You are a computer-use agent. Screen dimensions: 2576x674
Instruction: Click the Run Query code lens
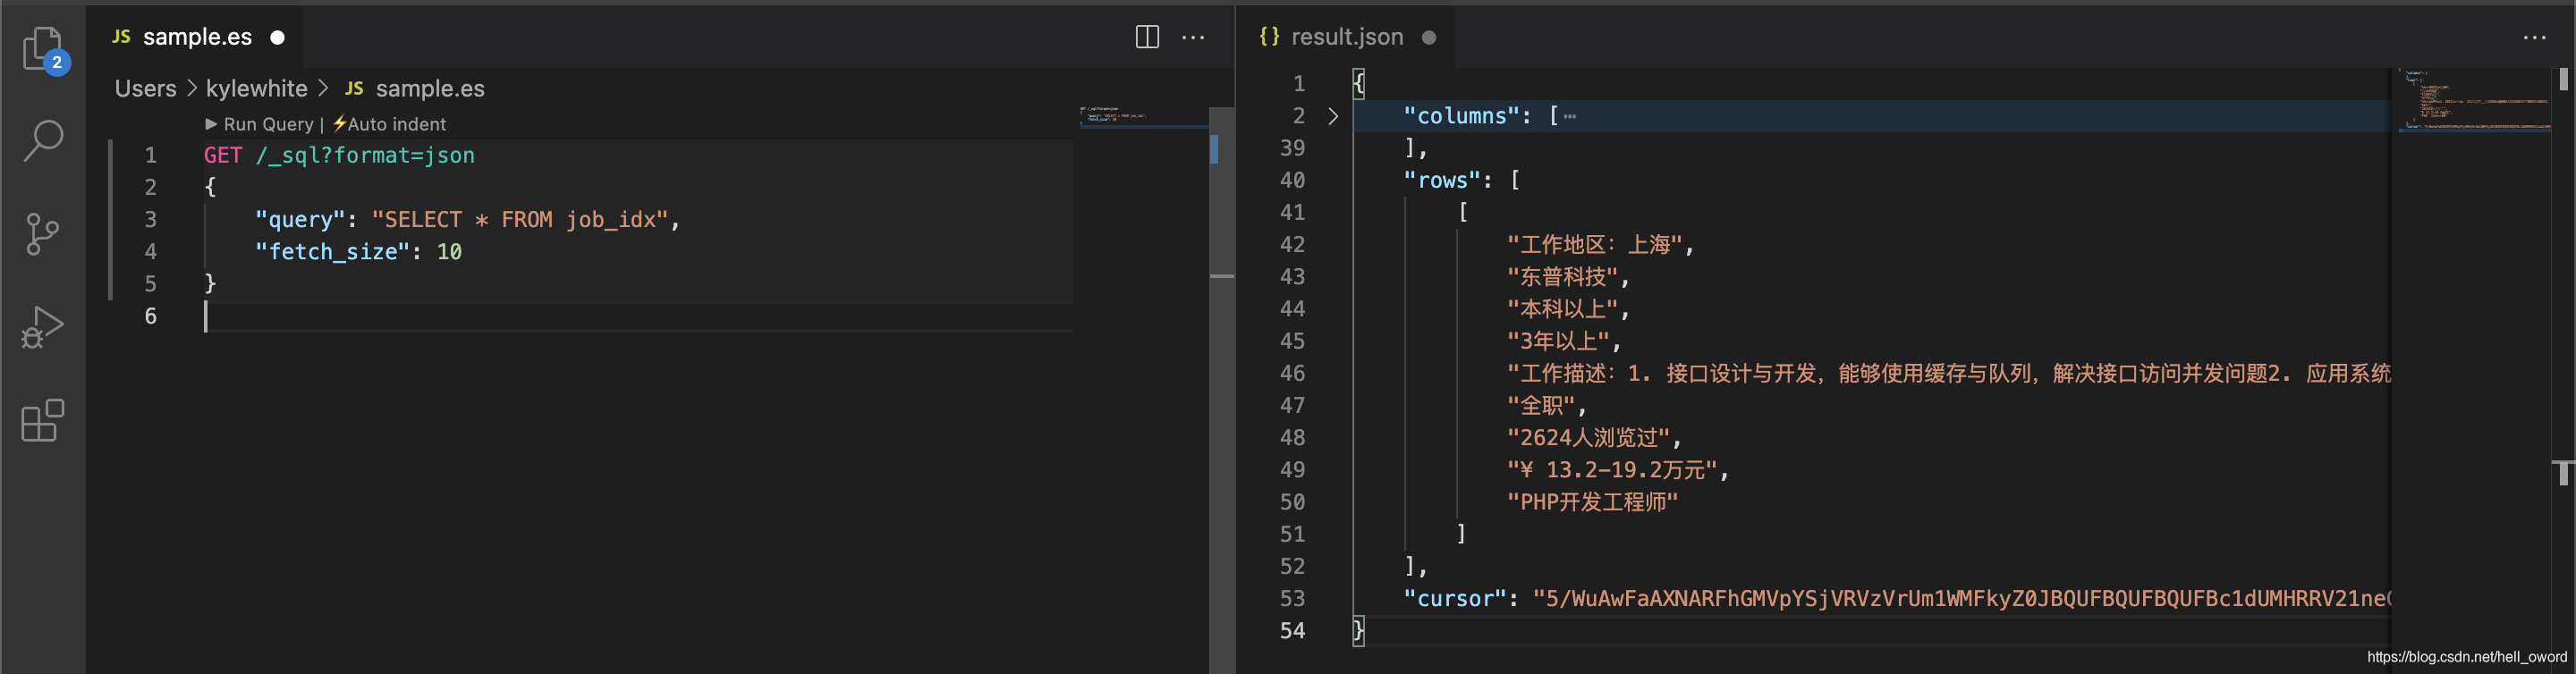(x=260, y=124)
